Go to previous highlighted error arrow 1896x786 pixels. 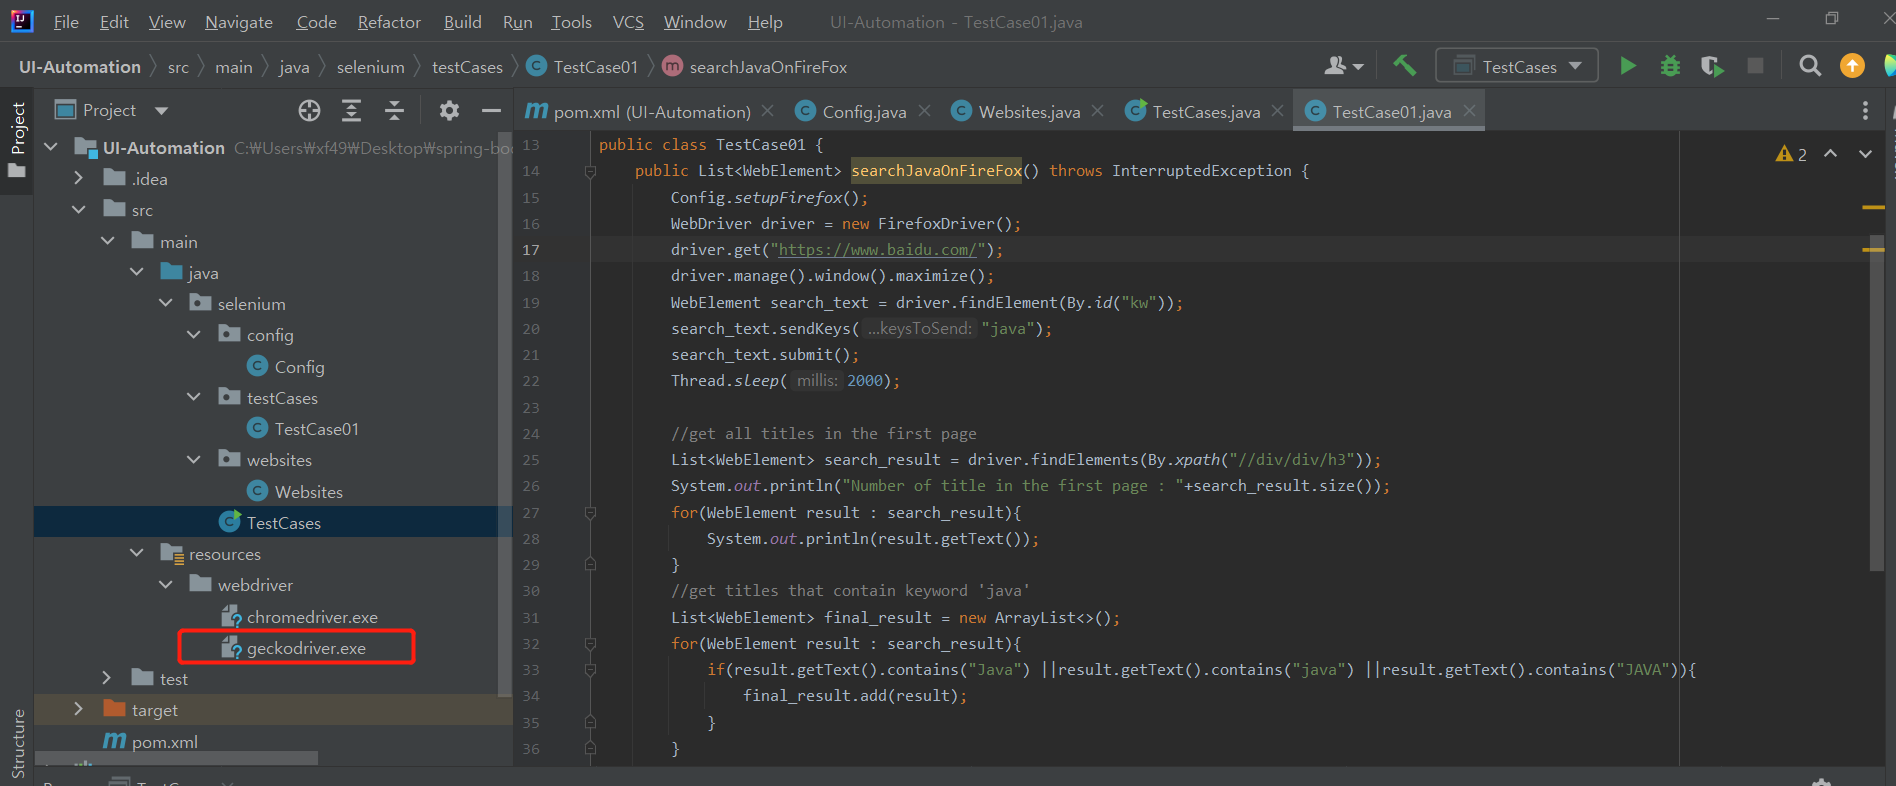1830,153
